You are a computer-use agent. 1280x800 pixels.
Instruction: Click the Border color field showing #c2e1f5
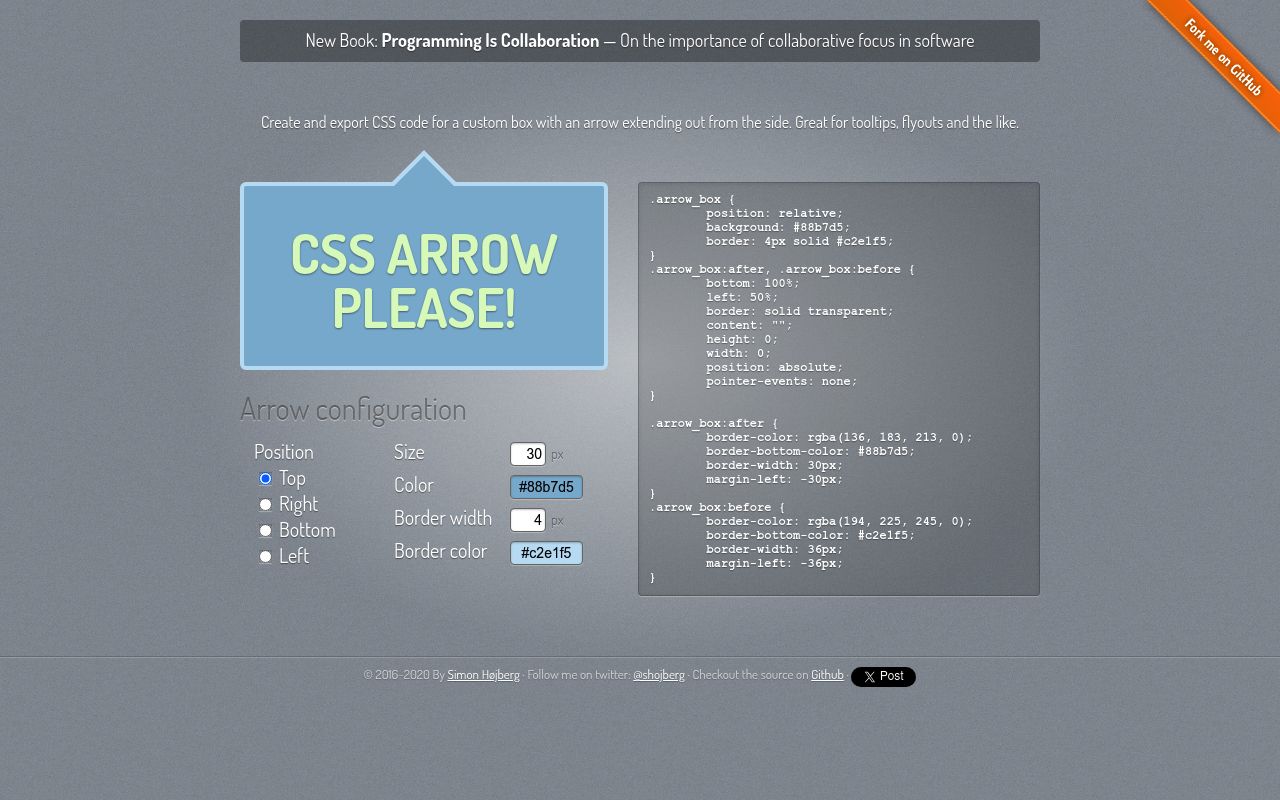coord(546,552)
